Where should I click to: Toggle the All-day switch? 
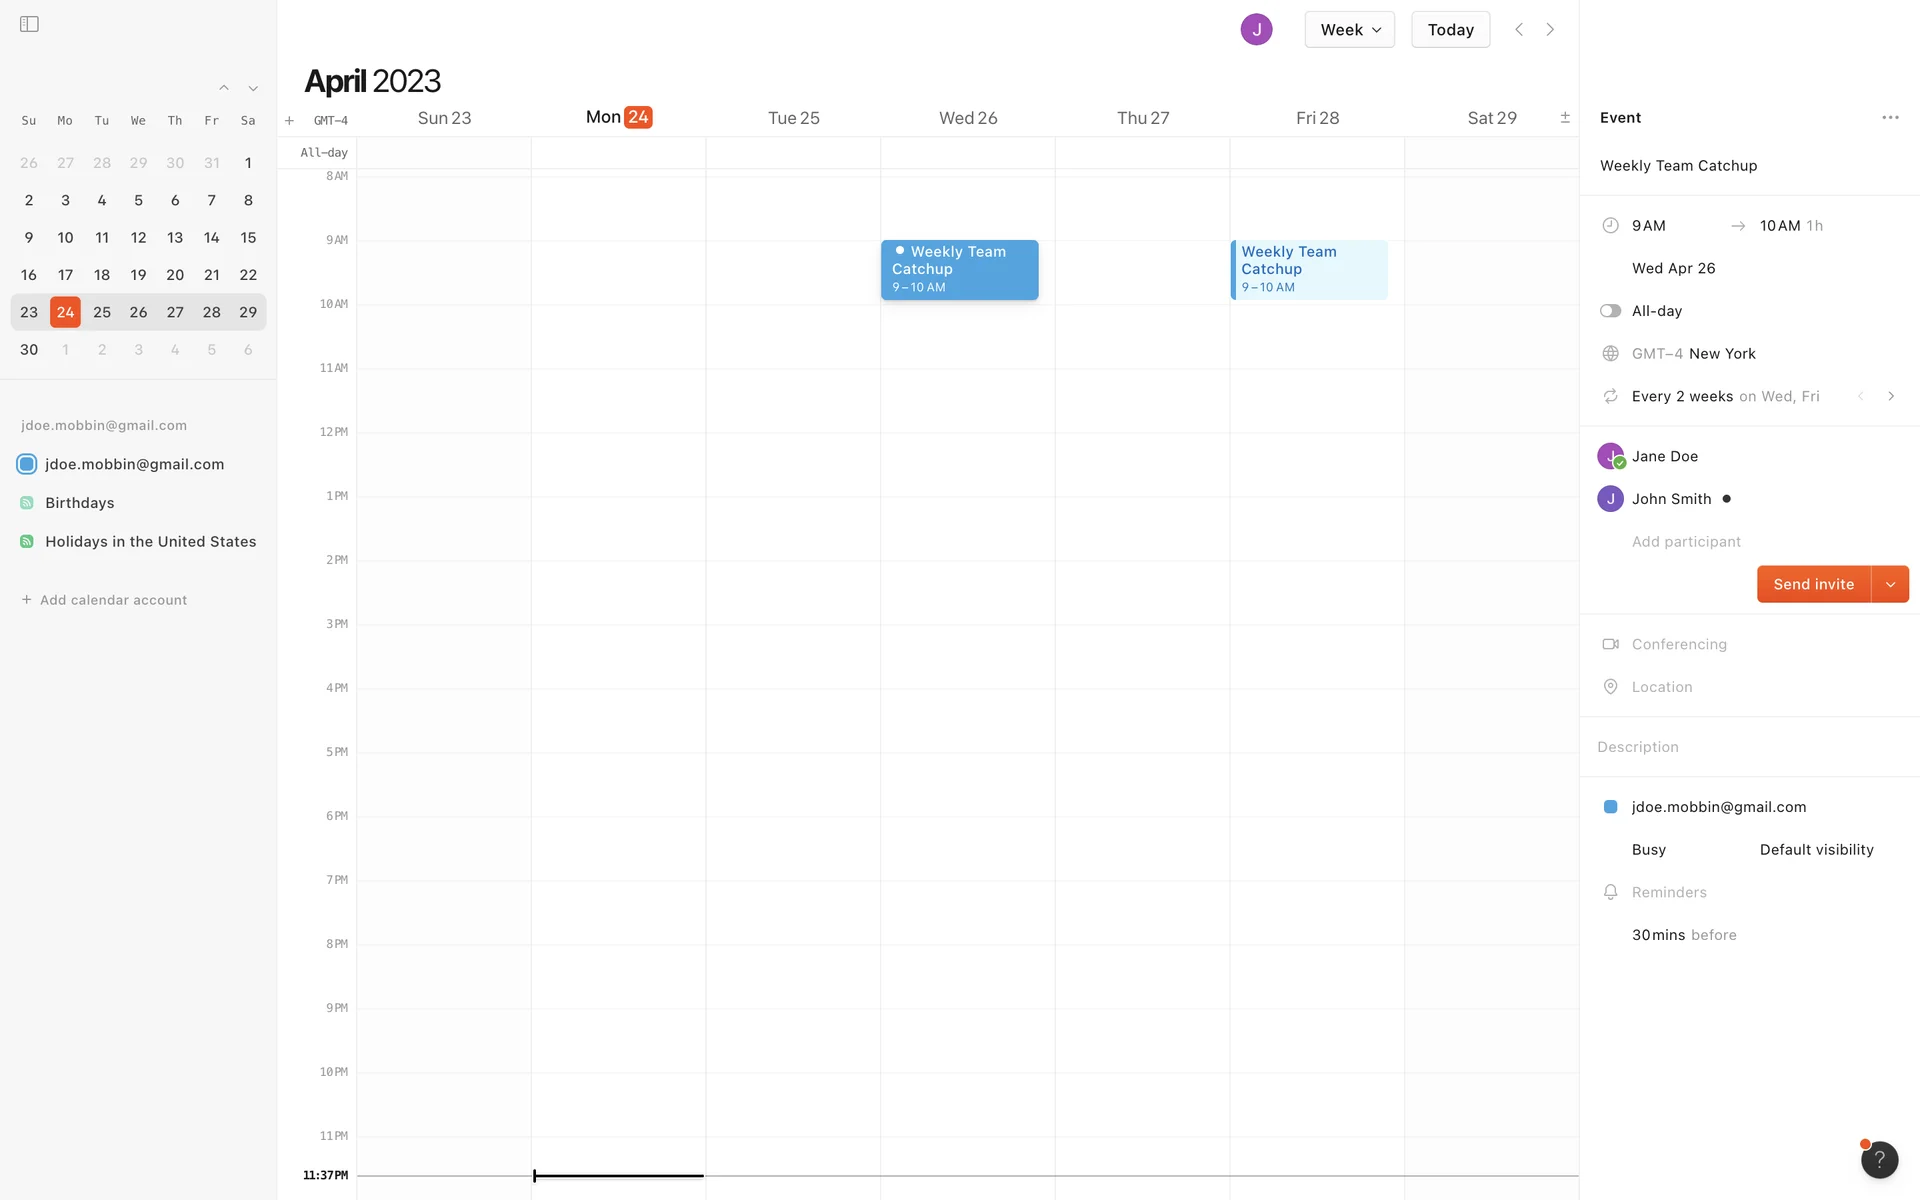pyautogui.click(x=1610, y=311)
